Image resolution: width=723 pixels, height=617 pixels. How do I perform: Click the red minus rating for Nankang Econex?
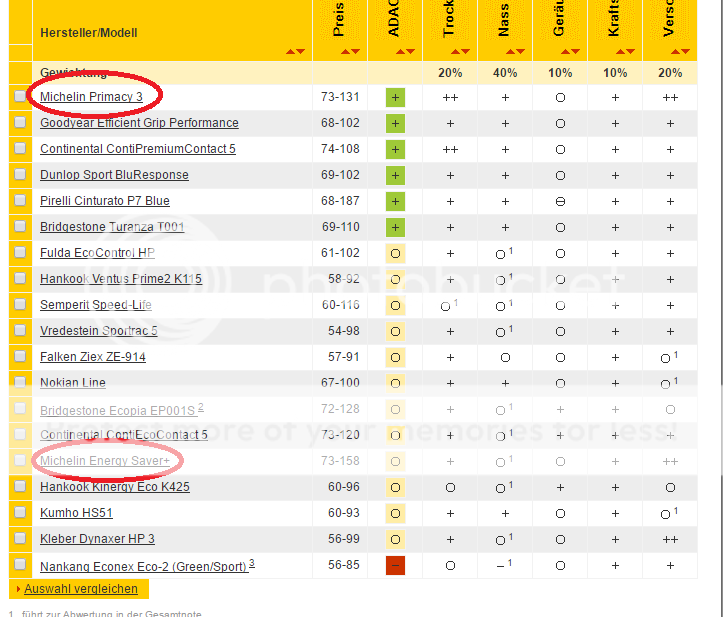click(395, 565)
